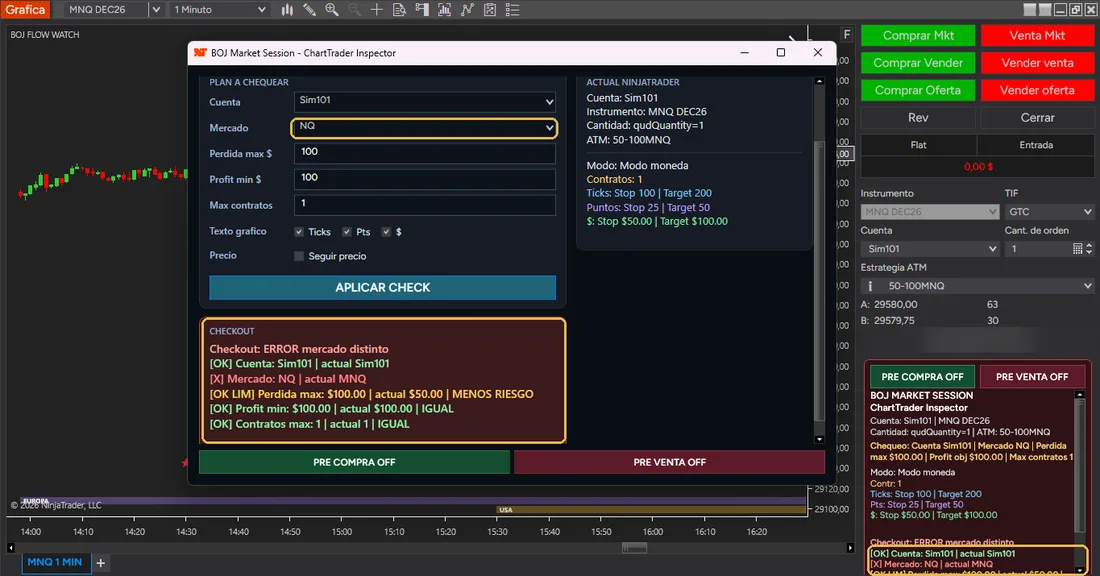Select the MNQ 1 MIN chart tab
This screenshot has height=576, width=1100.
tap(55, 563)
